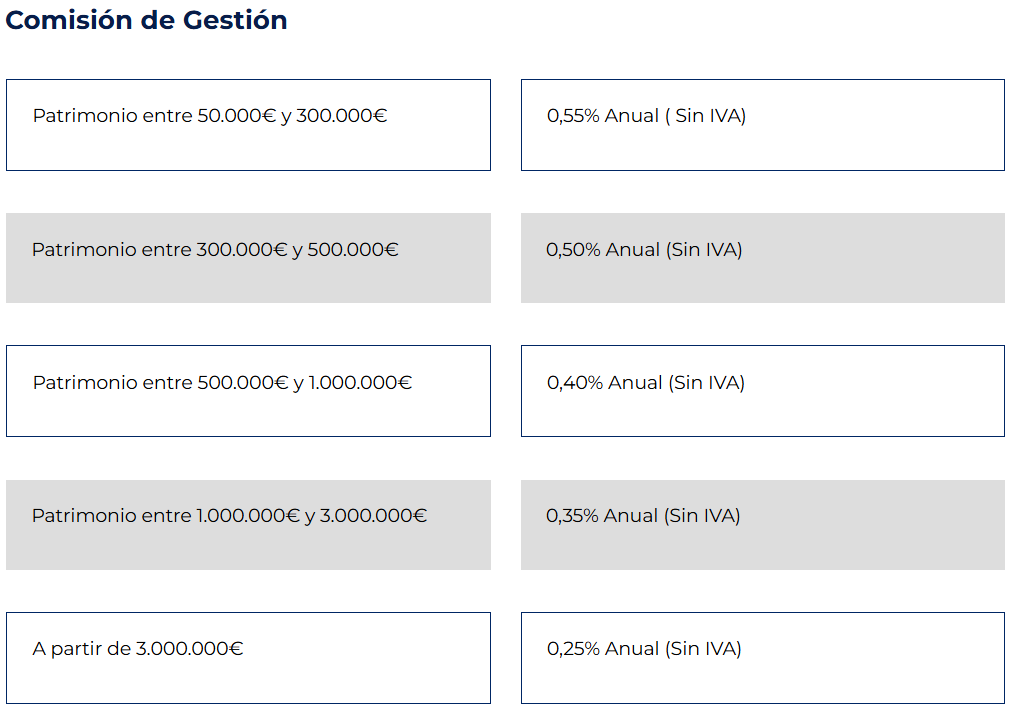Click the text 50.000€ y 300.000€

(x=292, y=116)
